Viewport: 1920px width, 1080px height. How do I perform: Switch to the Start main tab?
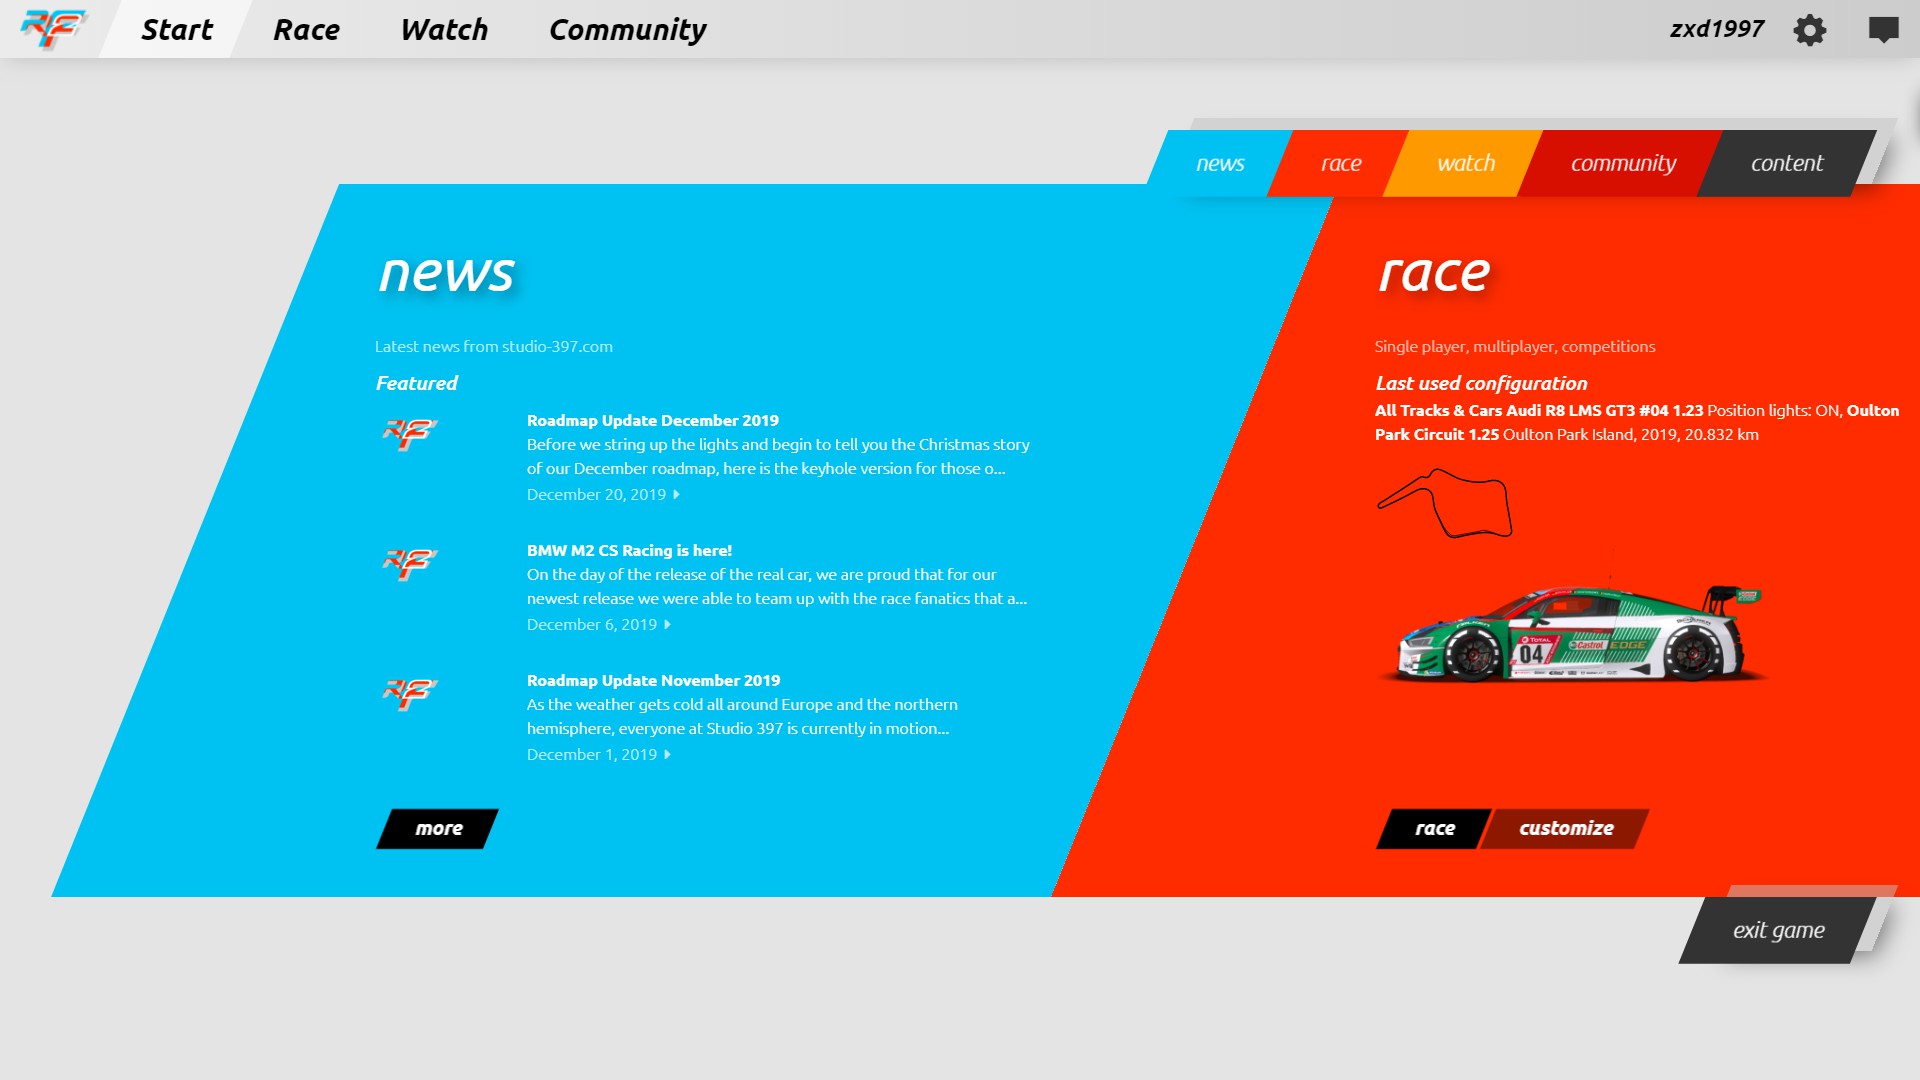(x=177, y=29)
